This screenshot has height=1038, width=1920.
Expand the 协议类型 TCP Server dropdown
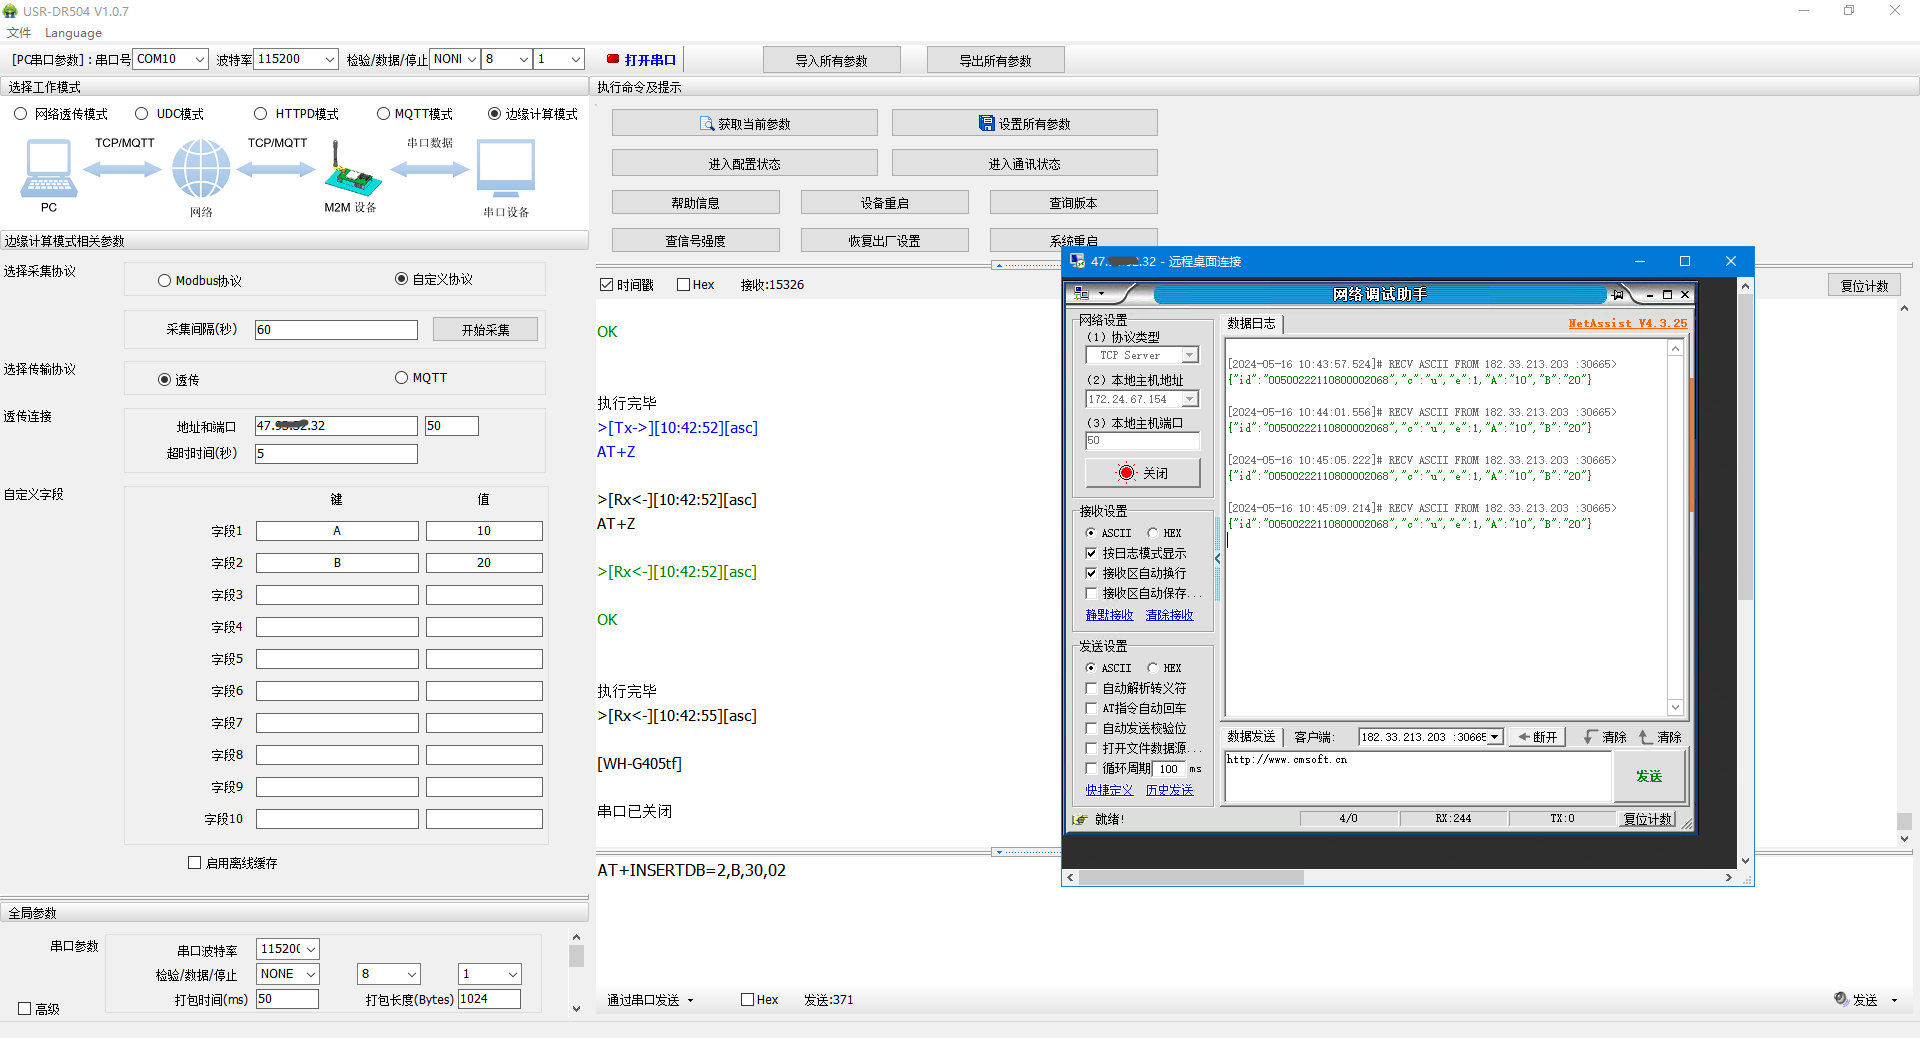tap(1189, 356)
